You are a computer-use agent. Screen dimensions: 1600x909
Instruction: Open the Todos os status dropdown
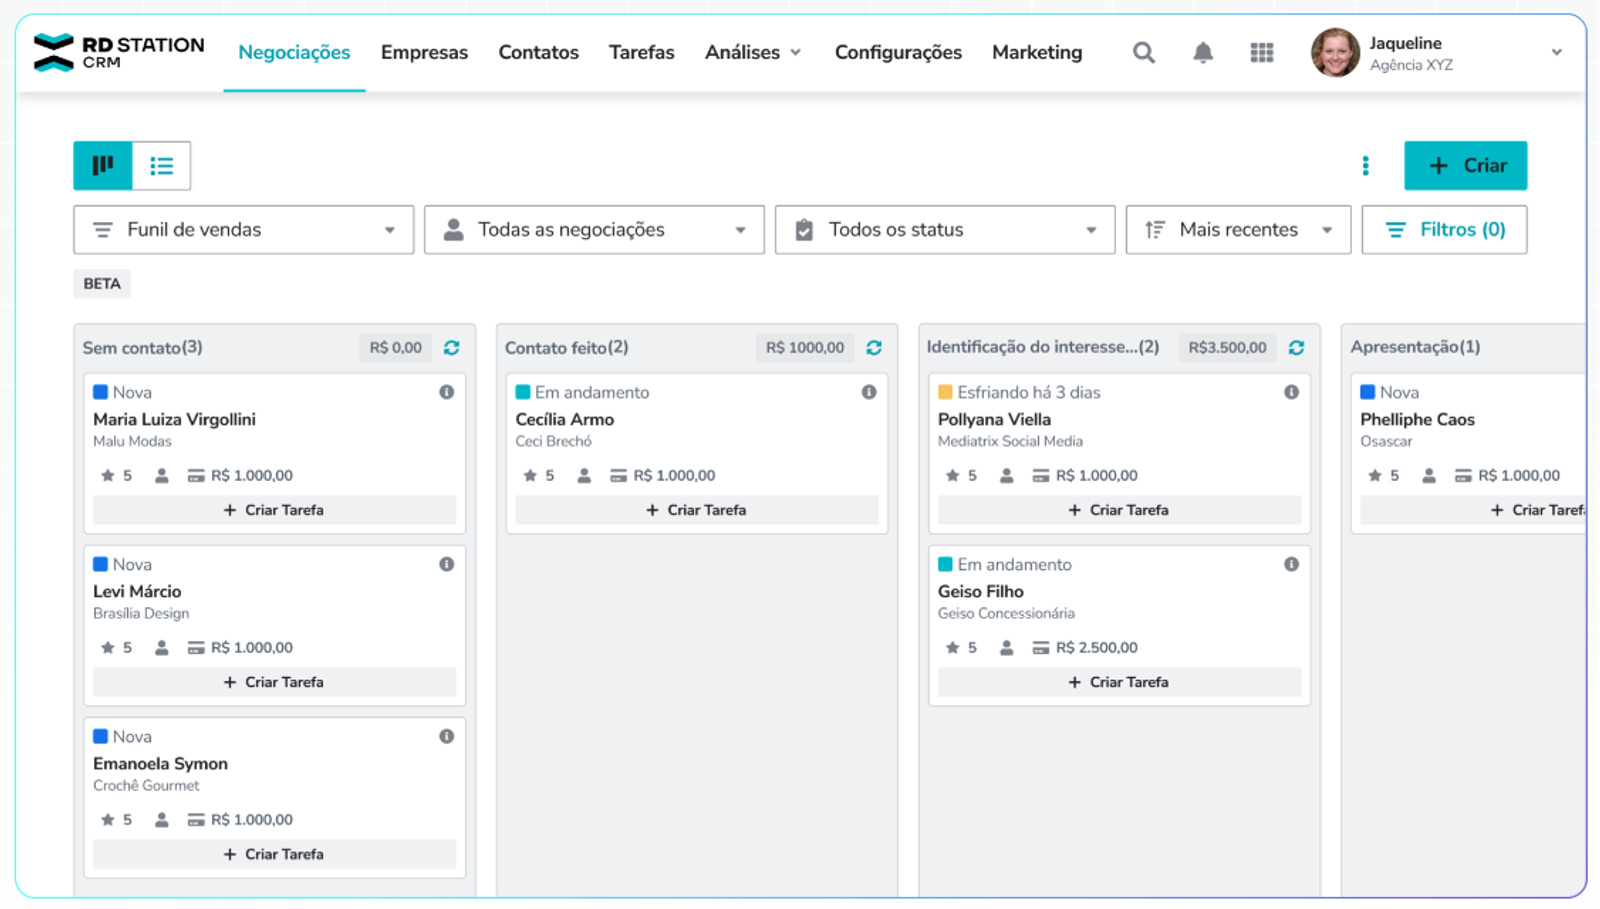[x=944, y=230]
